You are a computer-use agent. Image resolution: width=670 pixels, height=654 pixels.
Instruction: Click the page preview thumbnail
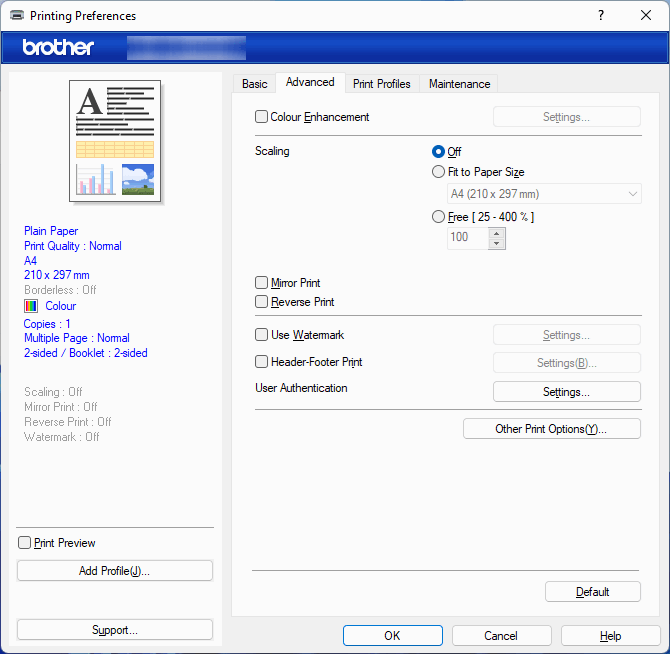[x=115, y=141]
